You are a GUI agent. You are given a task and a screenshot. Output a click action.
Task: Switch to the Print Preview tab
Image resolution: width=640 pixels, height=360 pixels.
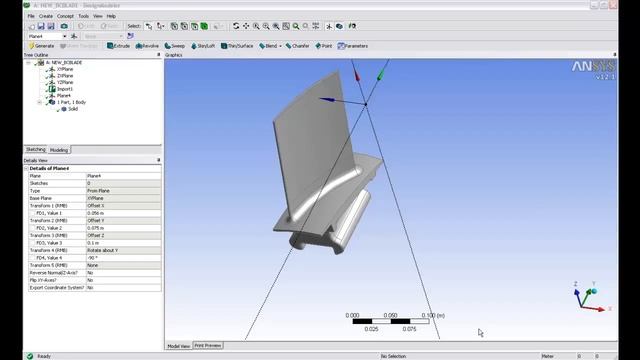208,346
